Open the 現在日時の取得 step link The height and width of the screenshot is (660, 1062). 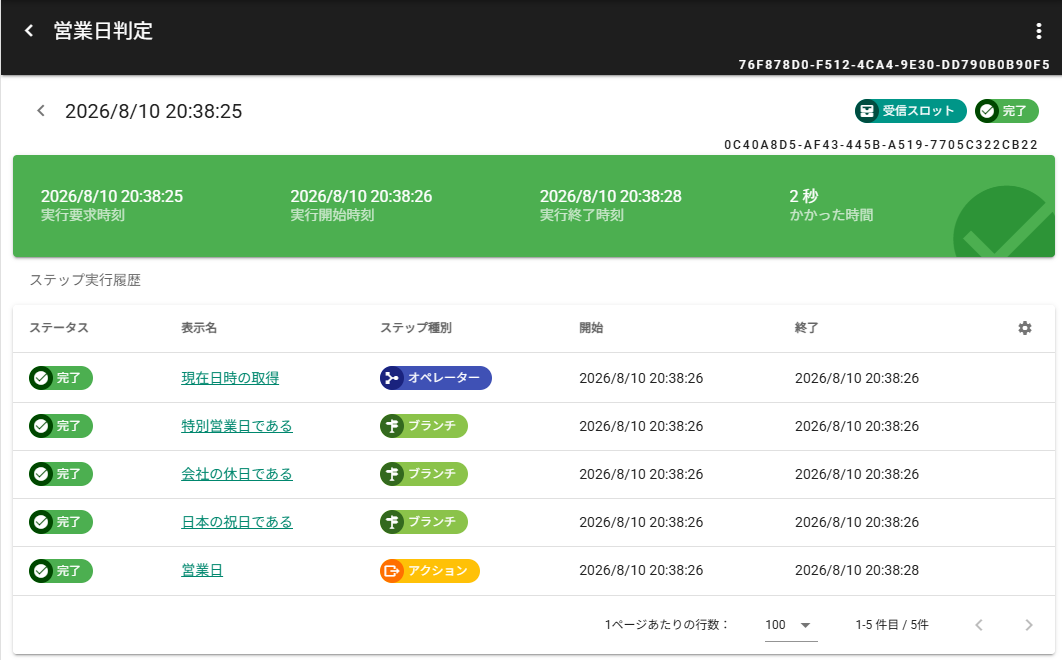click(230, 378)
